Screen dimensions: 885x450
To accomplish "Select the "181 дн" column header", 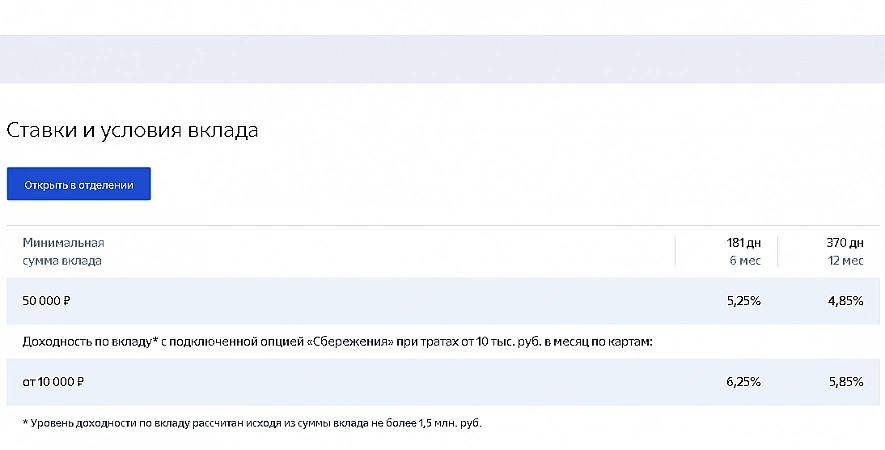I will point(744,243).
